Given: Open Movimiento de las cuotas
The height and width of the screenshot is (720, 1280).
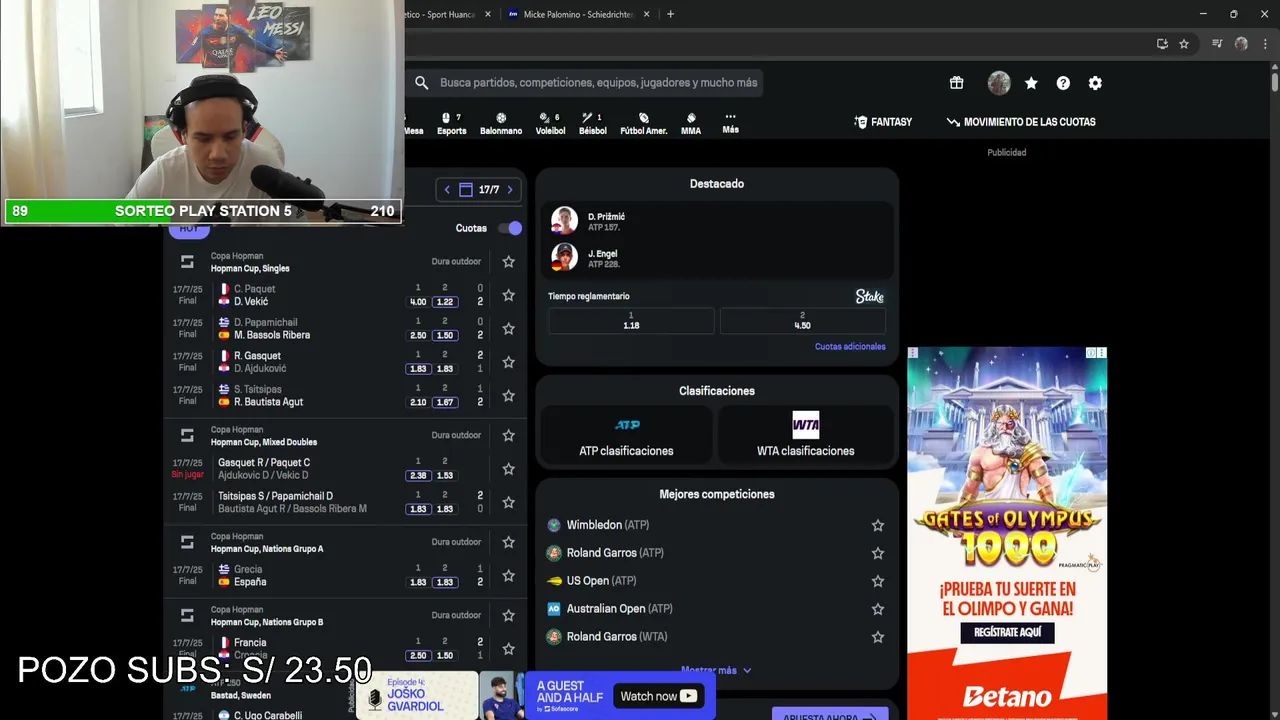Looking at the screenshot, I should (x=1021, y=122).
